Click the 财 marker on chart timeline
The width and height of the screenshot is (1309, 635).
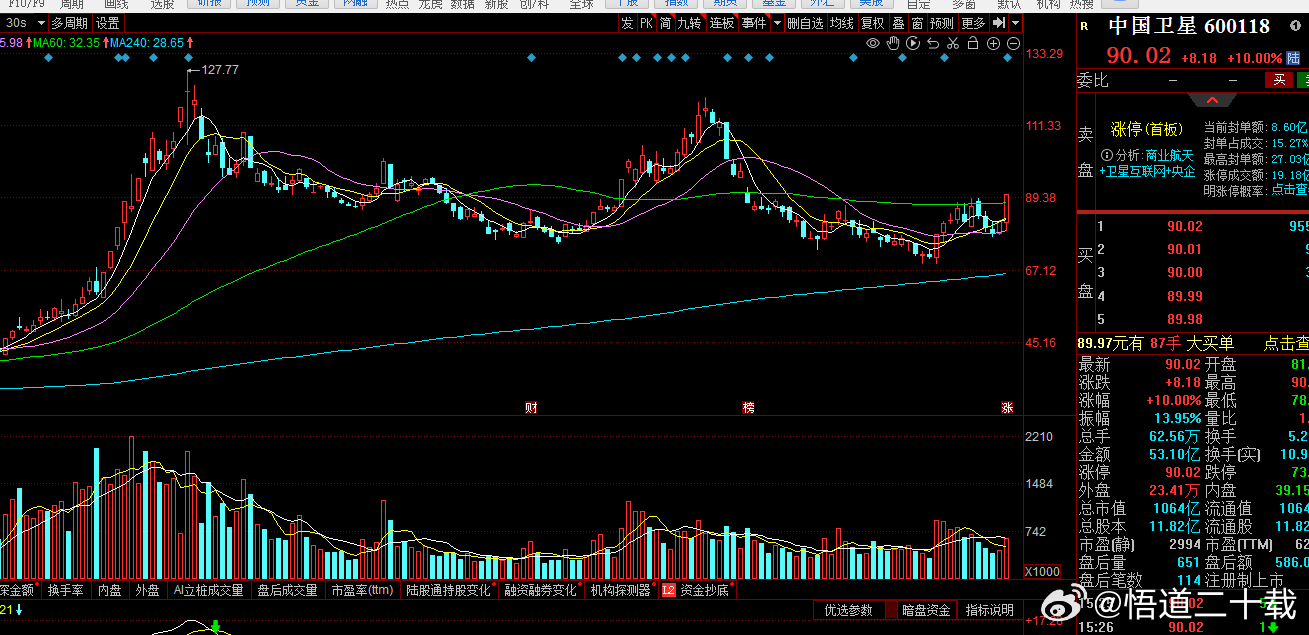tap(531, 407)
